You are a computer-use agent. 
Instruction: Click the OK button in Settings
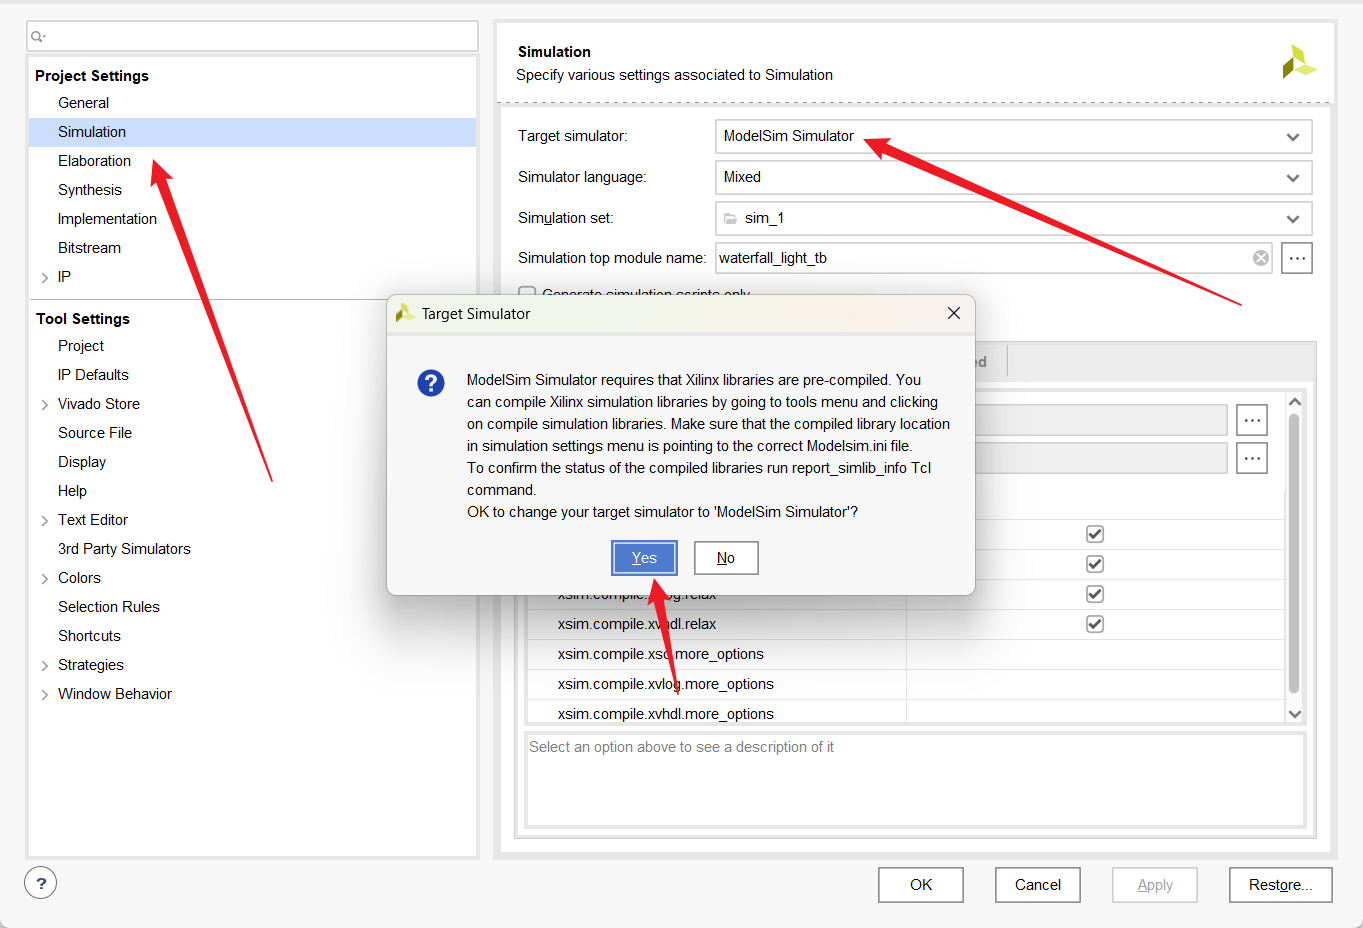pos(921,885)
